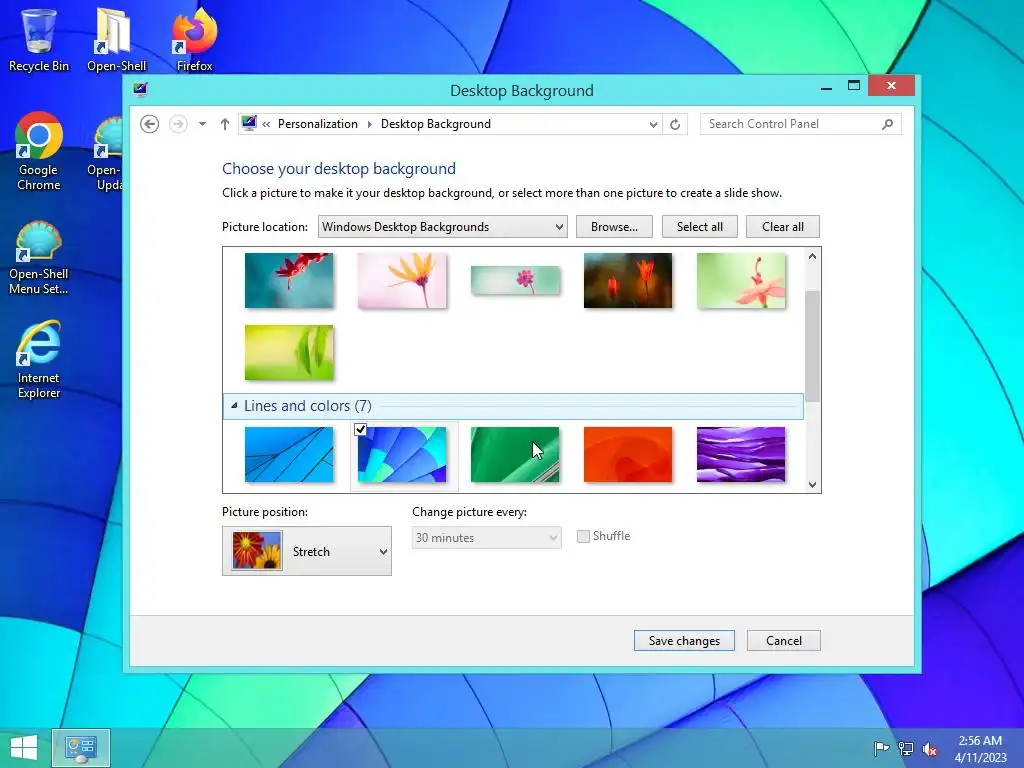Screen dimensions: 1024x768
Task: Click the wallpaper list scrollbar thumb
Action: pos(812,346)
